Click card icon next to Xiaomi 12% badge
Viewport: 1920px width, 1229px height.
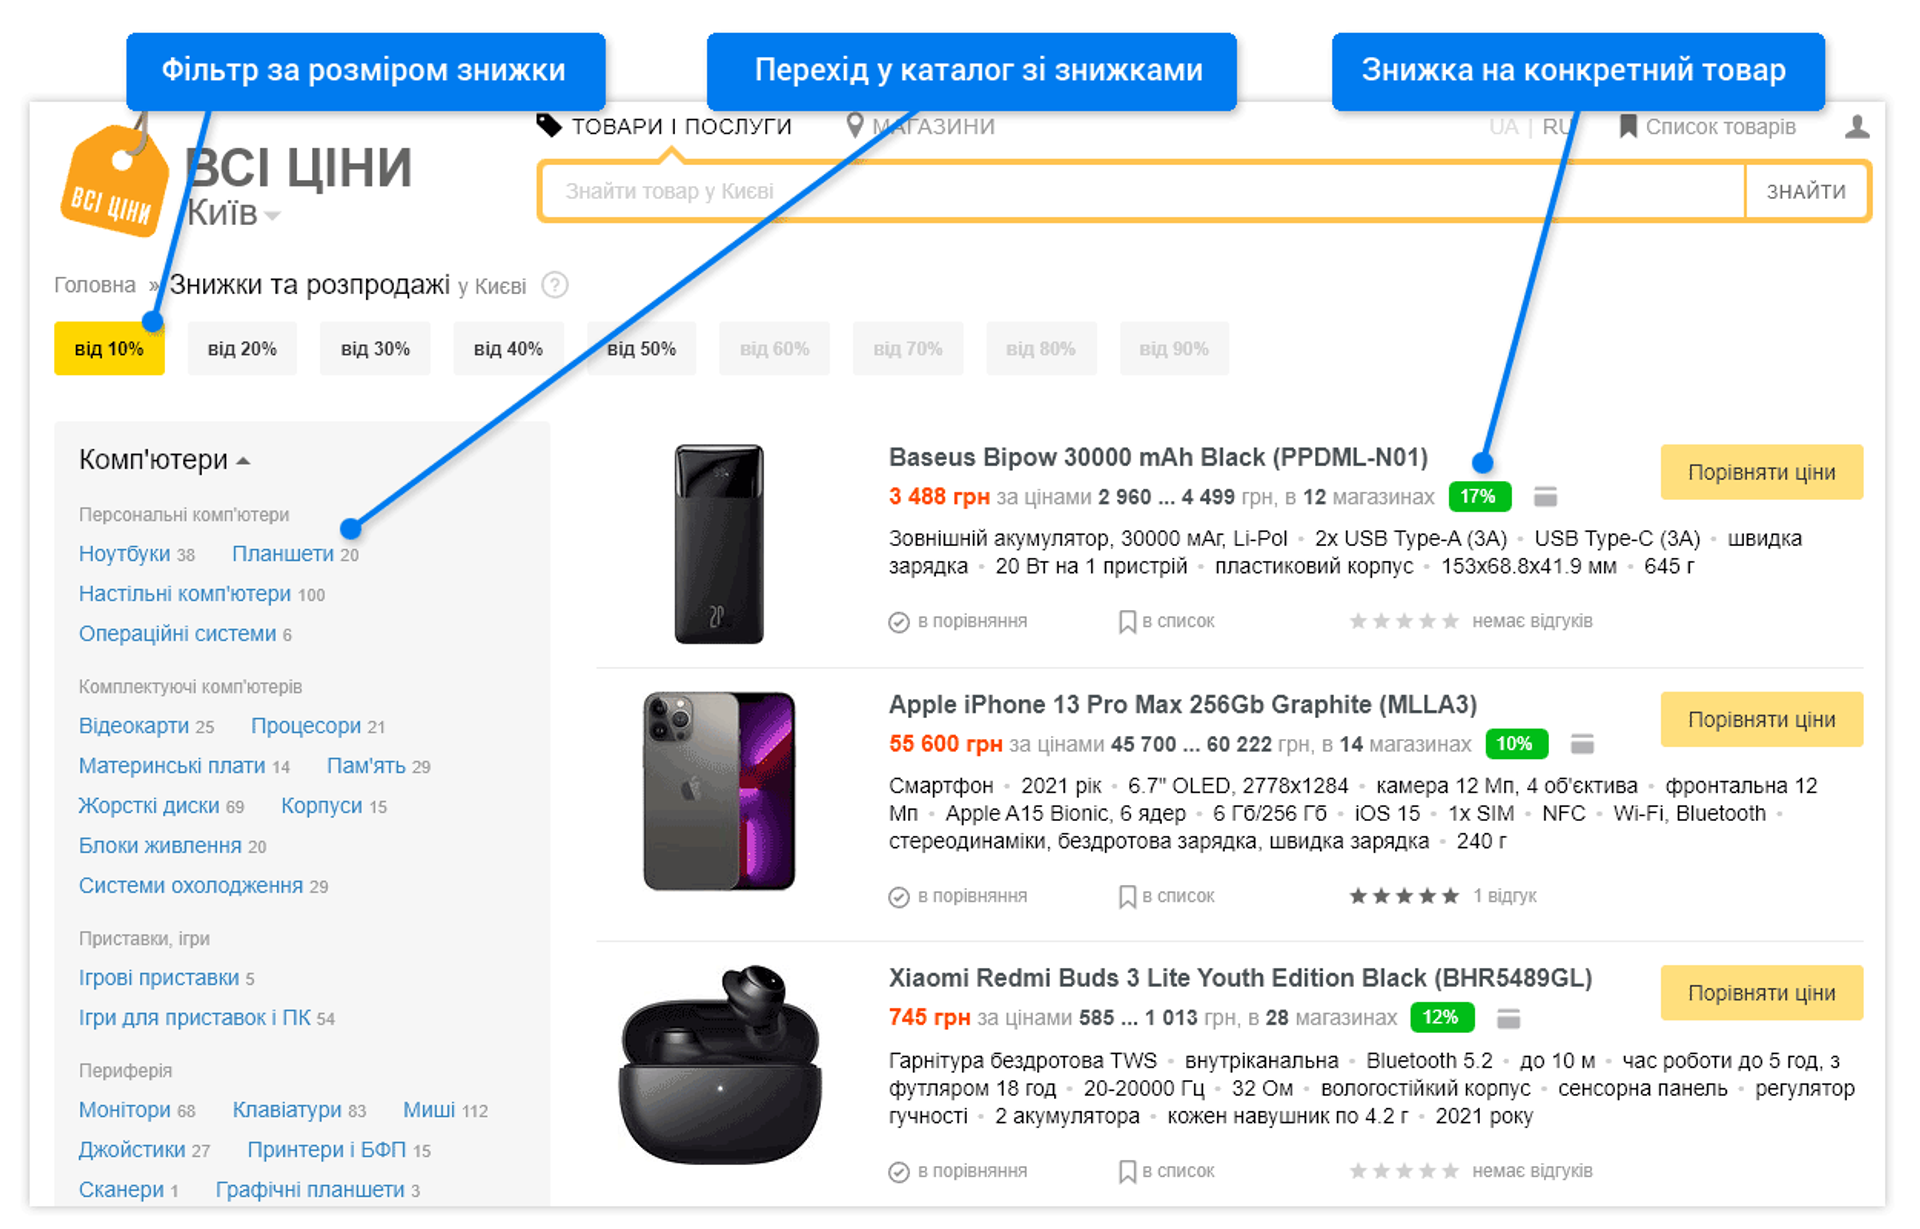point(1509,1018)
